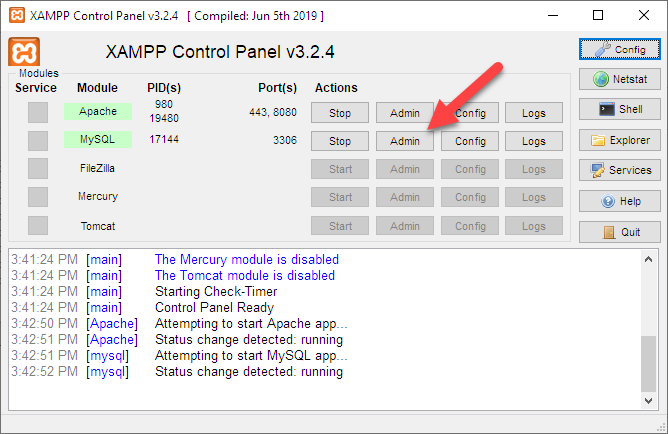View Apache Logs

point(534,113)
